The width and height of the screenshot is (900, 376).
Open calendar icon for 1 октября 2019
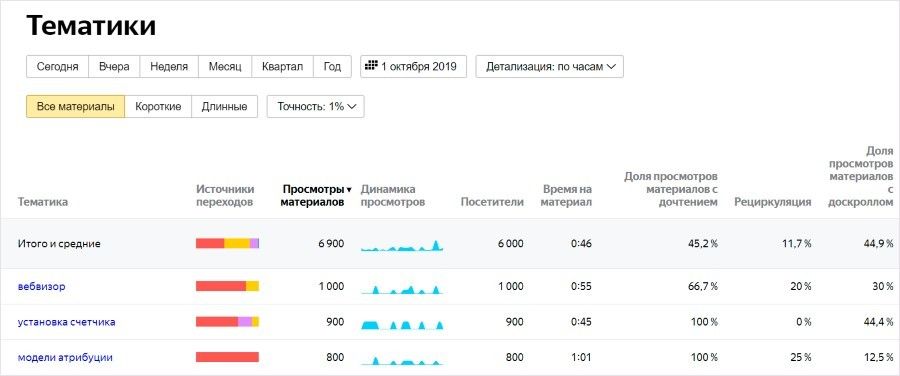point(371,65)
